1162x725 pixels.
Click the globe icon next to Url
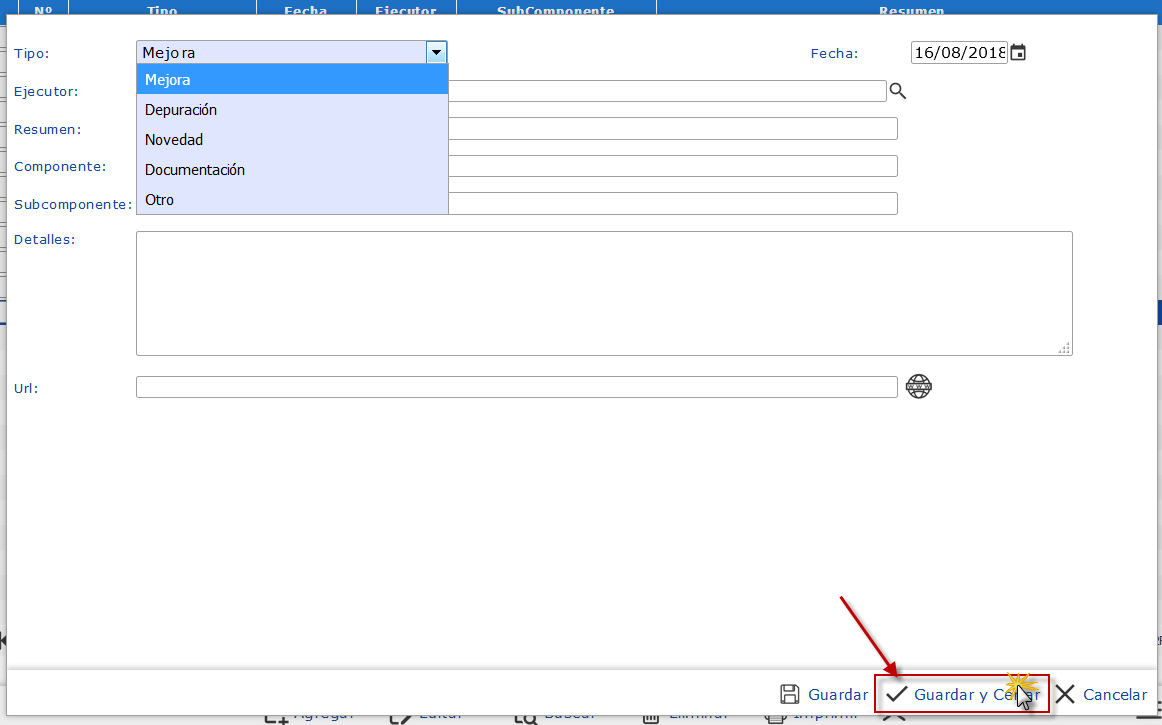coord(919,386)
